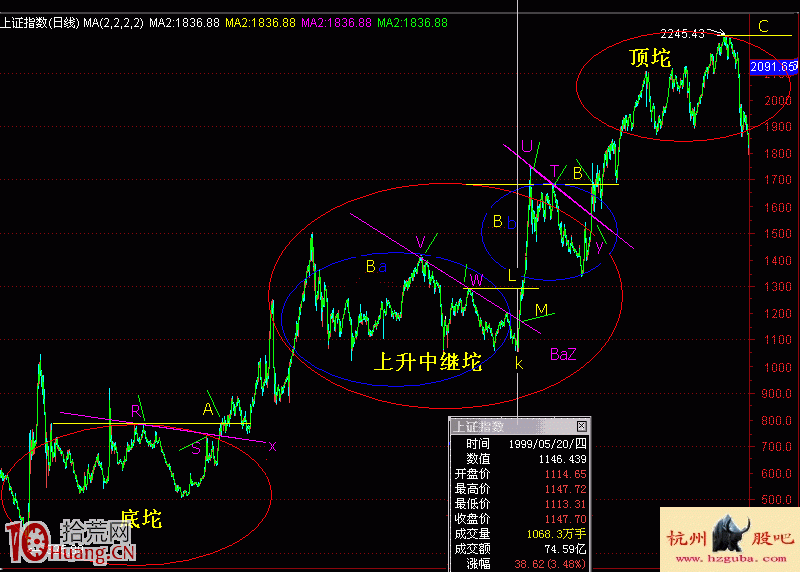Click the BaZ magenta annotation
This screenshot has width=800, height=572.
563,354
